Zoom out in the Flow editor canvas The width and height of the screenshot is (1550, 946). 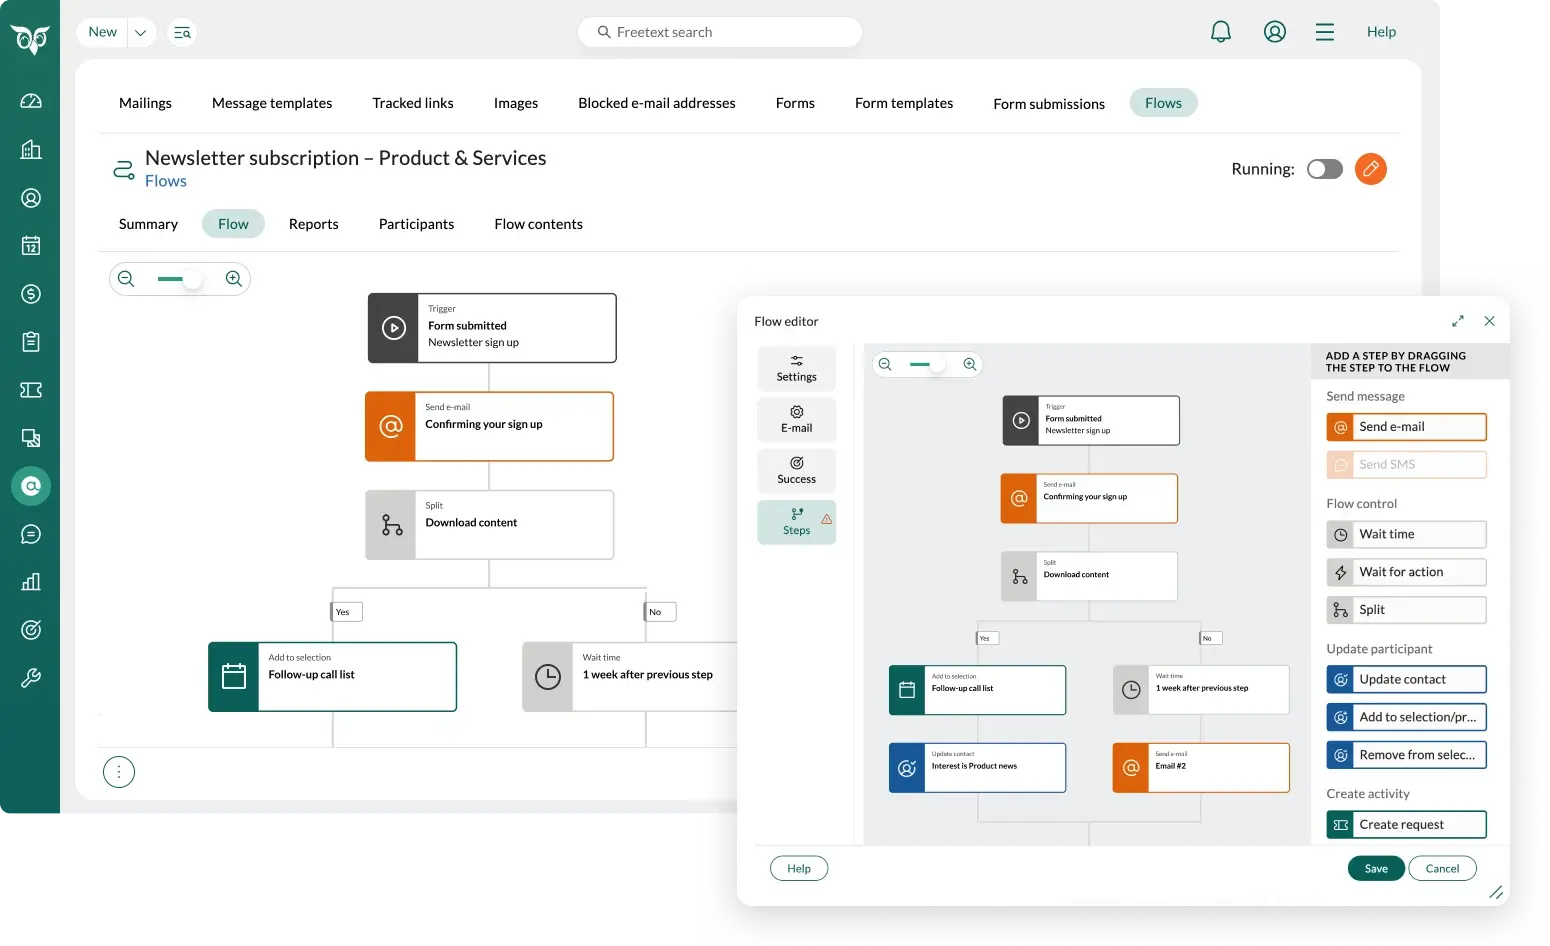click(885, 365)
